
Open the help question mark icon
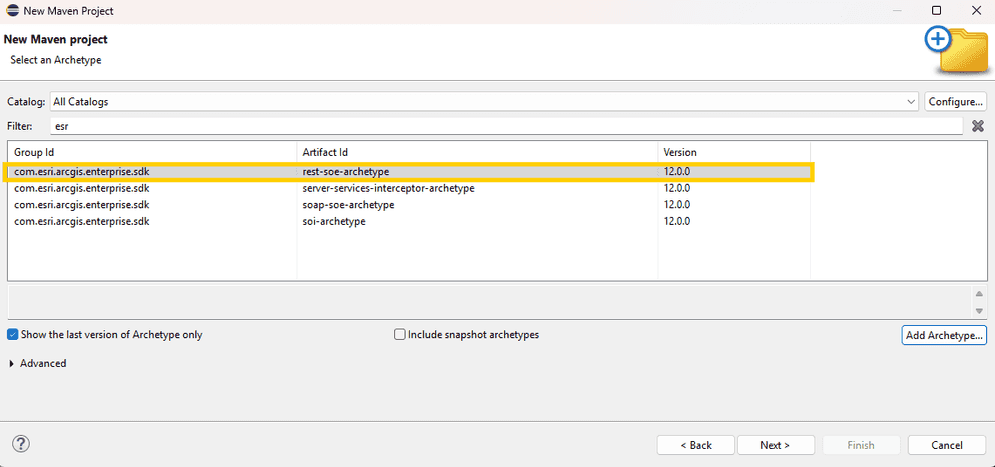pos(21,444)
